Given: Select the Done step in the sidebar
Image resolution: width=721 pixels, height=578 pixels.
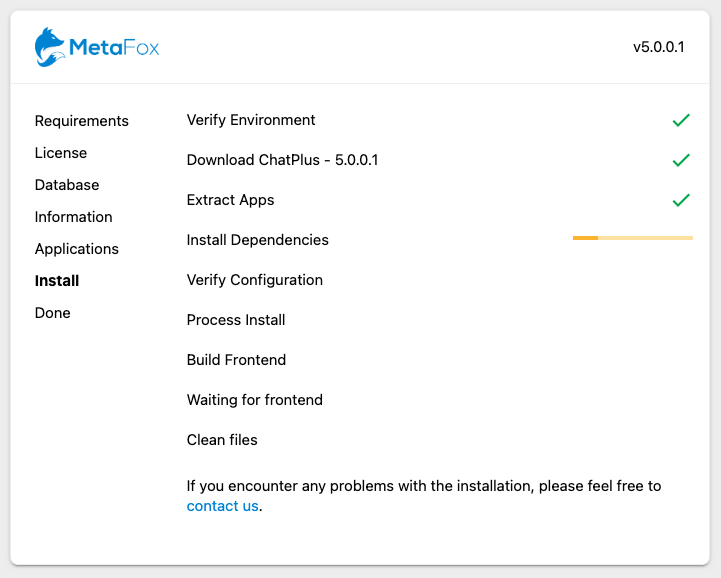Looking at the screenshot, I should coord(53,313).
